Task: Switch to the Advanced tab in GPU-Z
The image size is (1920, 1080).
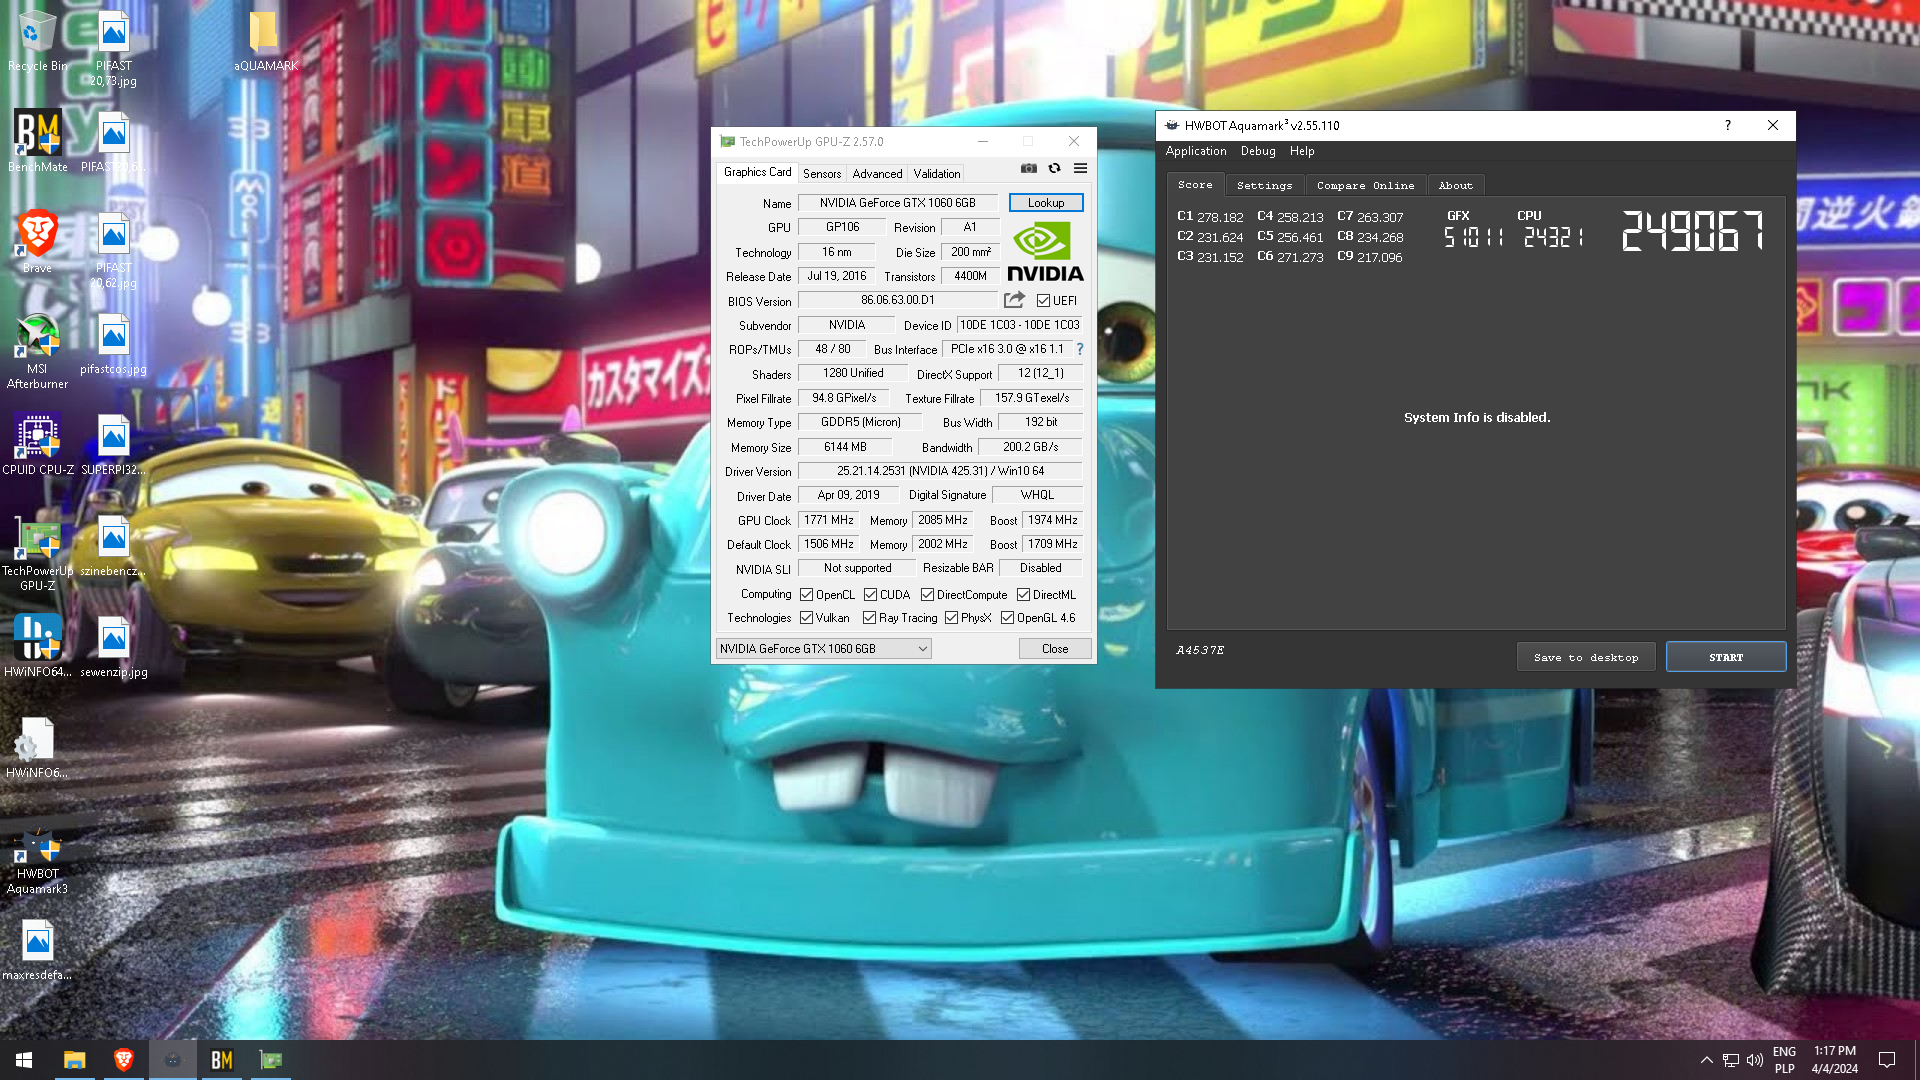Action: (877, 173)
